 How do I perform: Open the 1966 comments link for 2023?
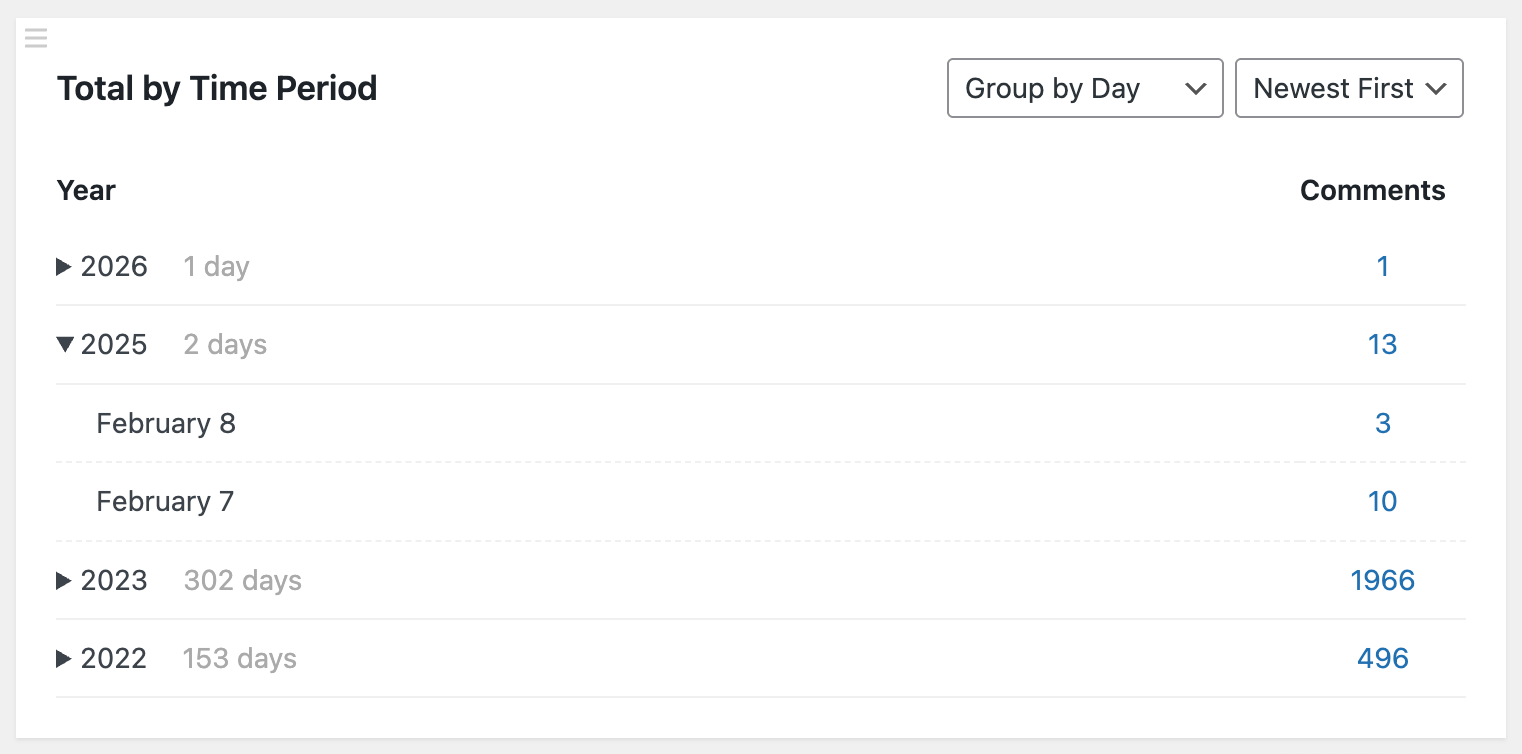pos(1382,581)
